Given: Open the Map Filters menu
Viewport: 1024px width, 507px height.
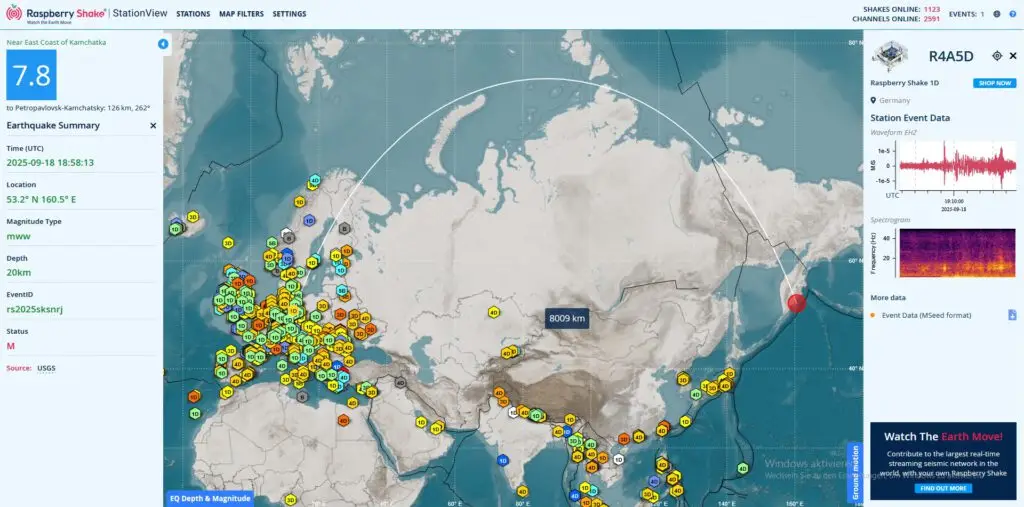Looking at the screenshot, I should (x=241, y=14).
